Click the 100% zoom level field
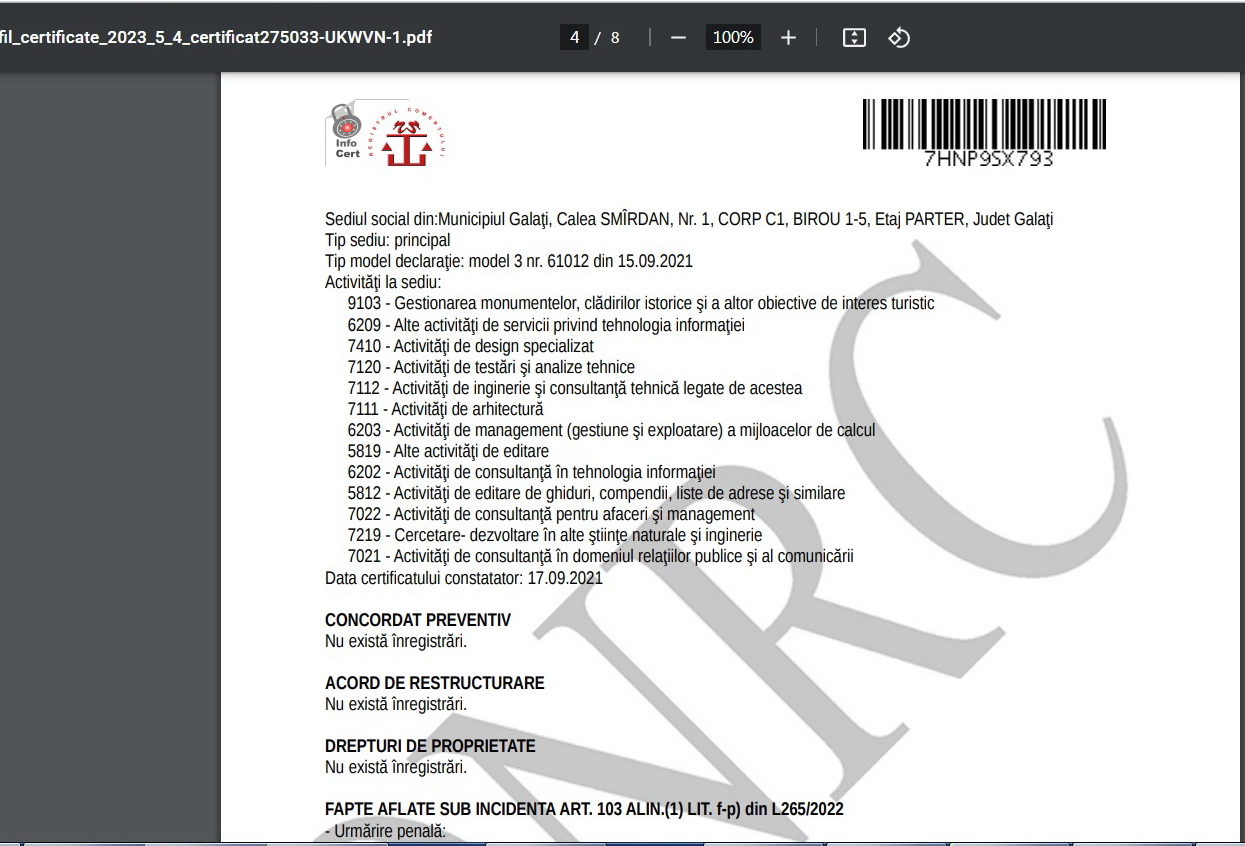 pos(733,38)
